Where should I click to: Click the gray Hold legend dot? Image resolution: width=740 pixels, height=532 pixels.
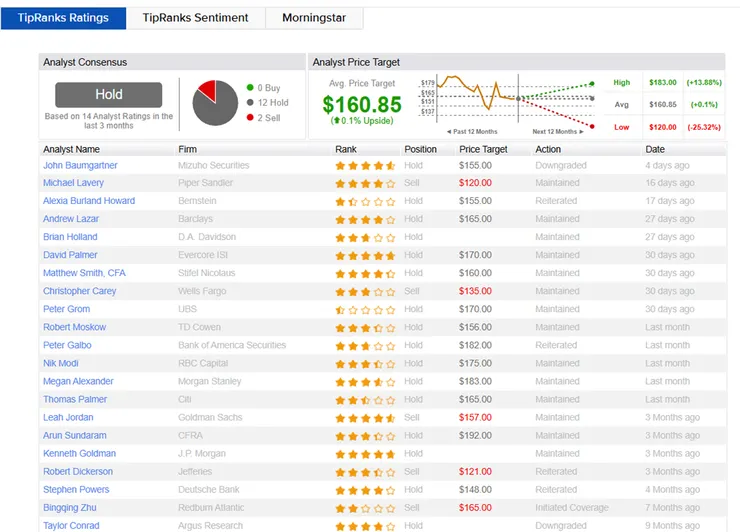250,102
